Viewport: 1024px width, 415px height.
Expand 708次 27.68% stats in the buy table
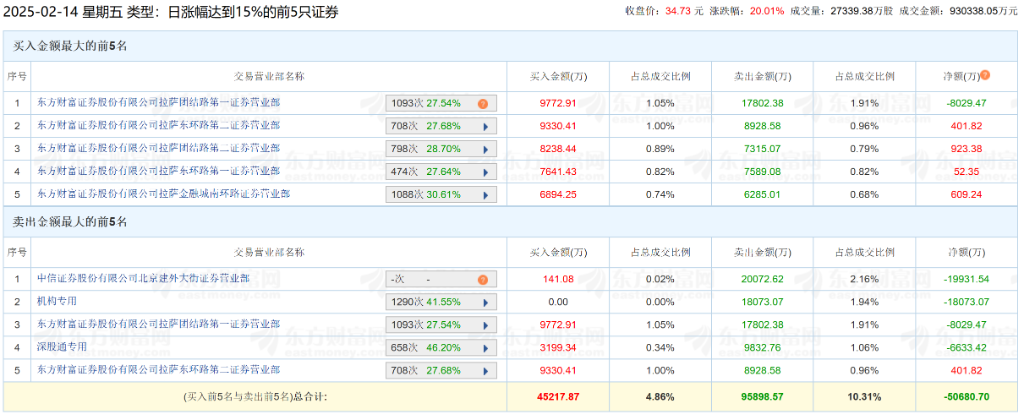pyautogui.click(x=485, y=126)
